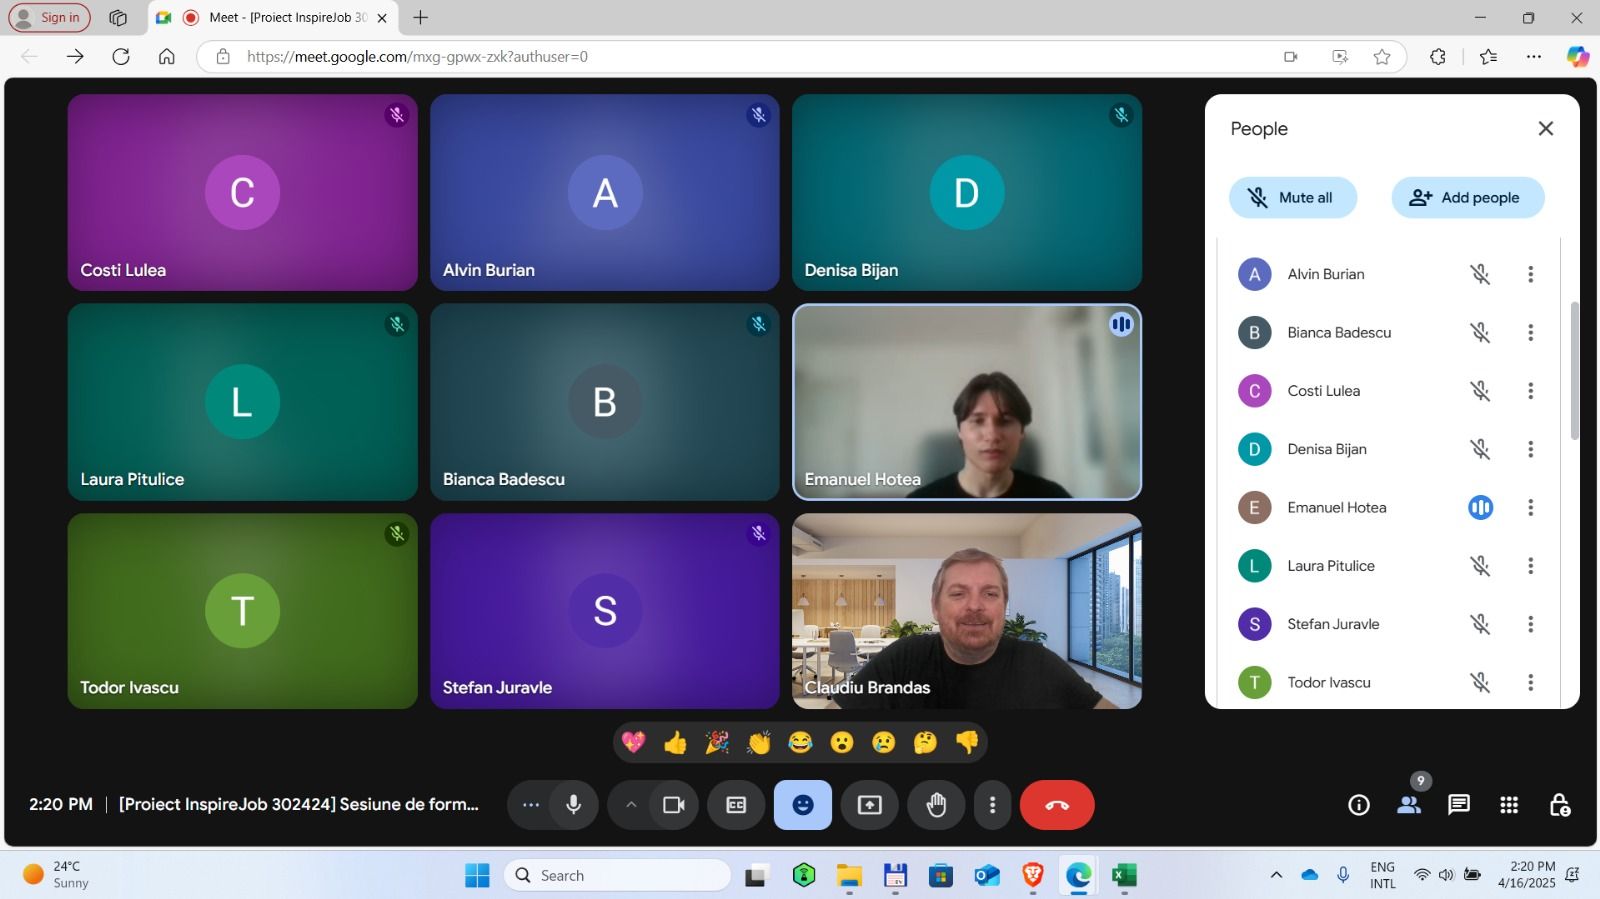The height and width of the screenshot is (899, 1600).
Task: Click the Todor Ivascu name in the People list
Action: tap(1329, 682)
